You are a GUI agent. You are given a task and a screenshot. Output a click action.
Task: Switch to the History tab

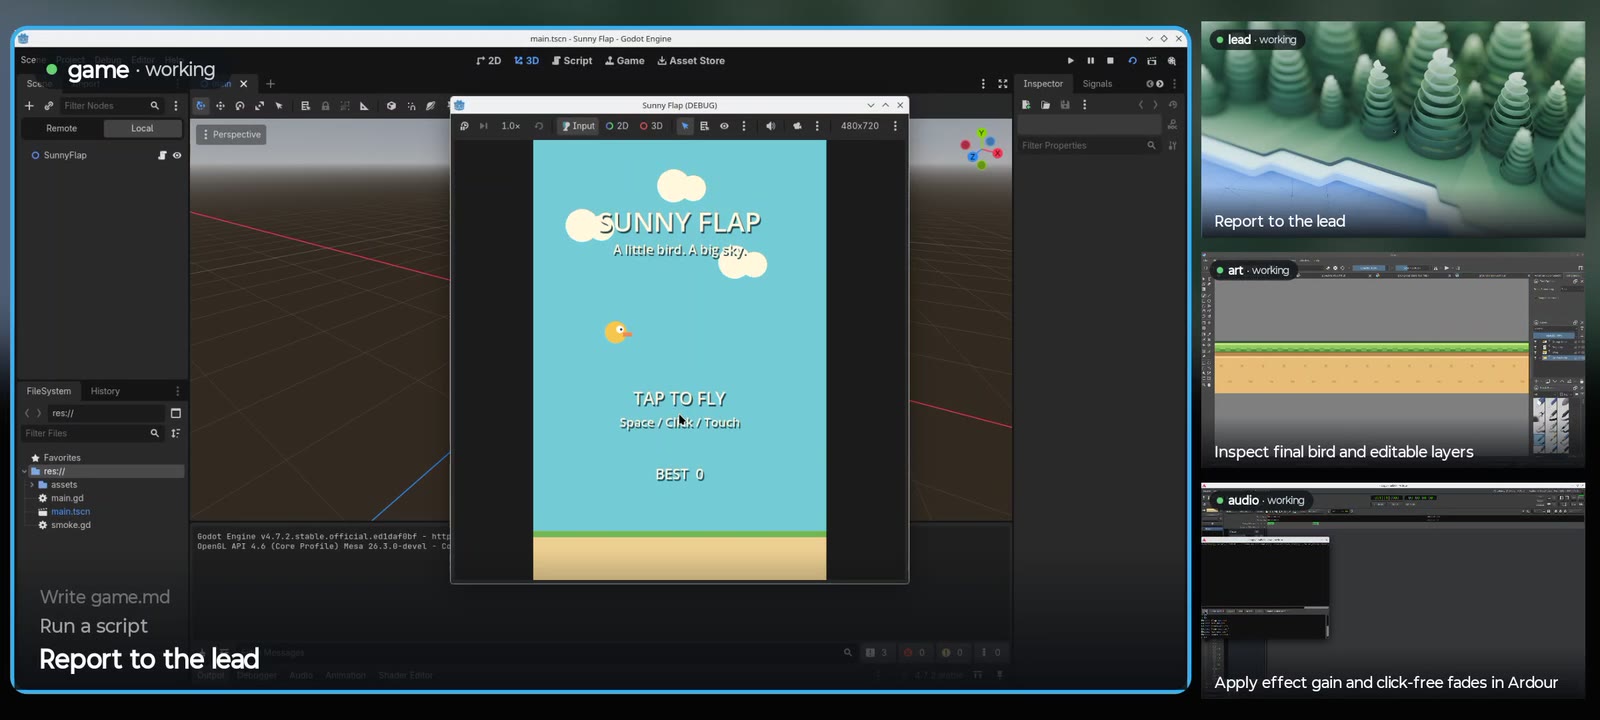click(x=105, y=391)
